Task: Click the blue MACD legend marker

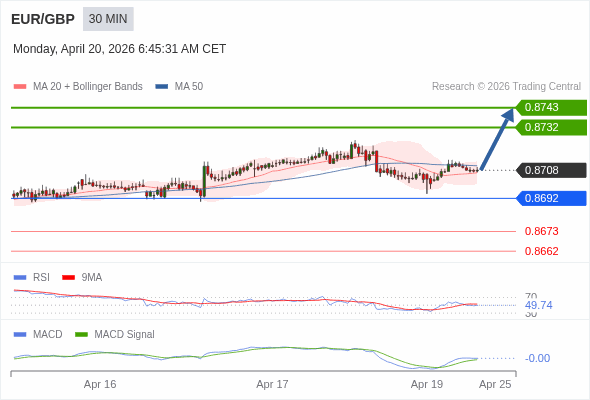Action: pyautogui.click(x=20, y=335)
